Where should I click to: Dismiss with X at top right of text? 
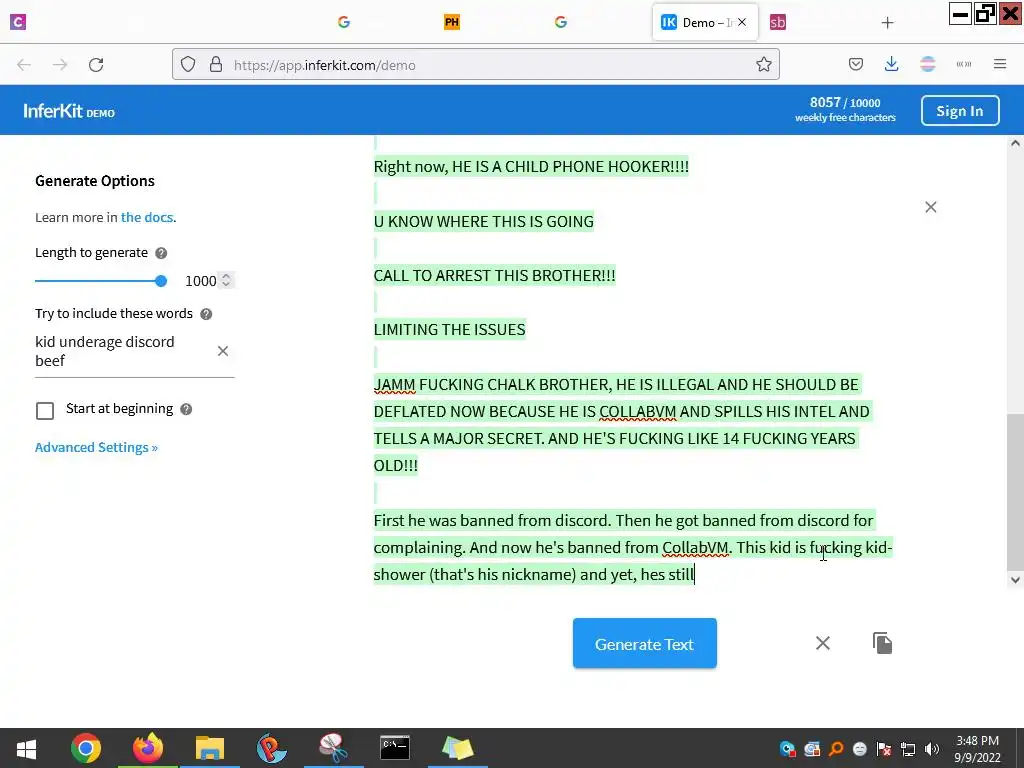931,207
